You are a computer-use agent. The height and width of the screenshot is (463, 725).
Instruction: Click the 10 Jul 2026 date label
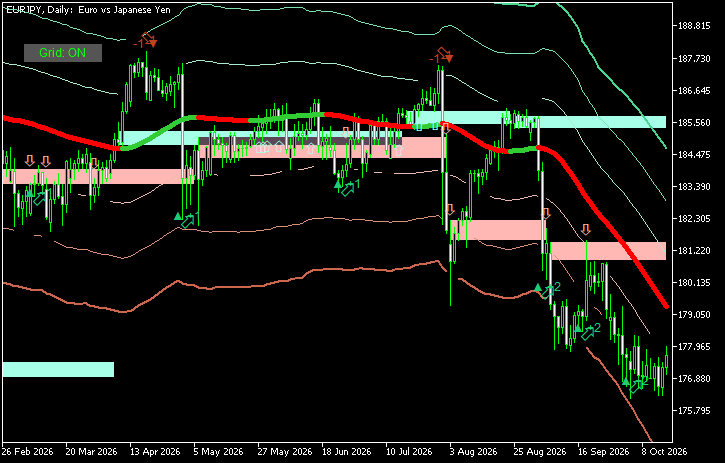(411, 452)
